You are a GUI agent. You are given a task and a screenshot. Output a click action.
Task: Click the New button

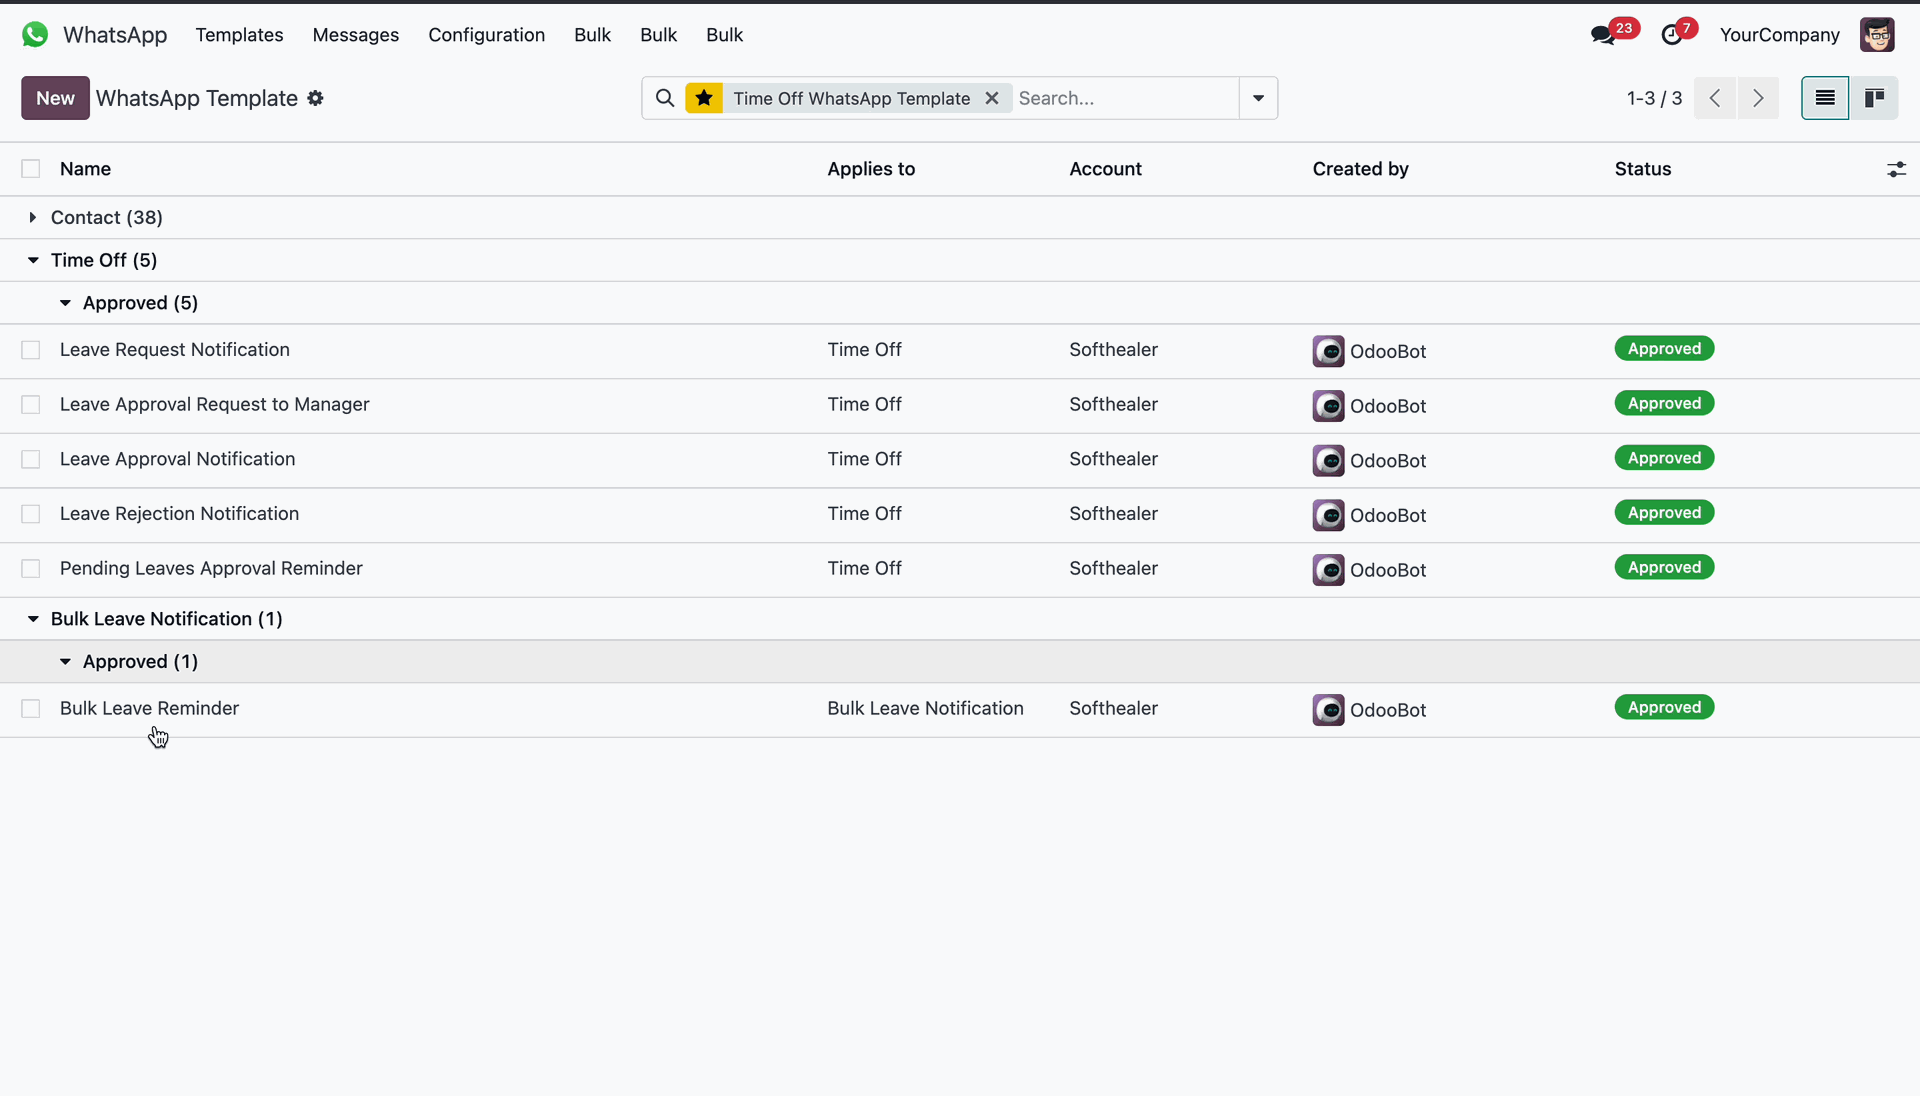55,98
